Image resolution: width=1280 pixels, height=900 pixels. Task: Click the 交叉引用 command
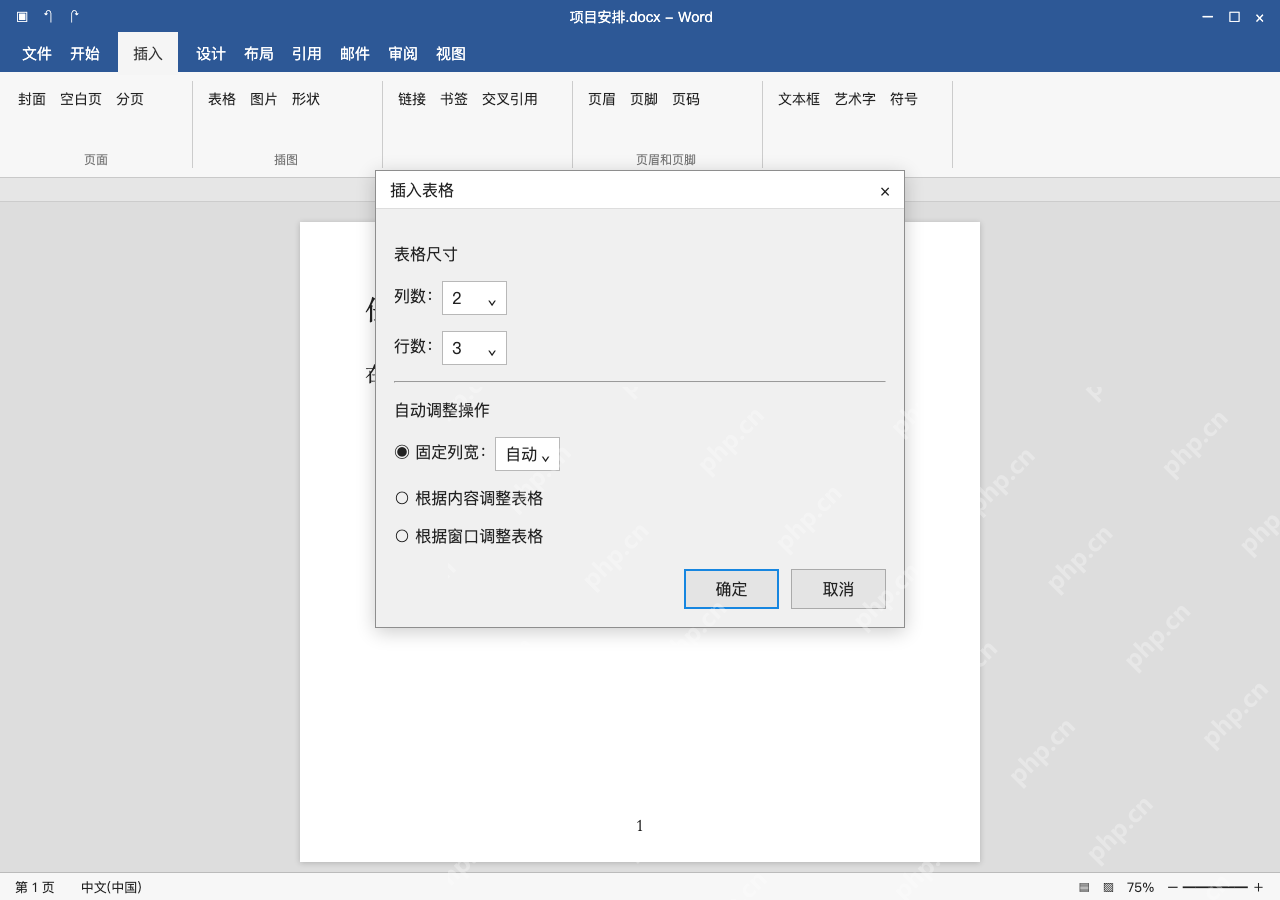(510, 99)
